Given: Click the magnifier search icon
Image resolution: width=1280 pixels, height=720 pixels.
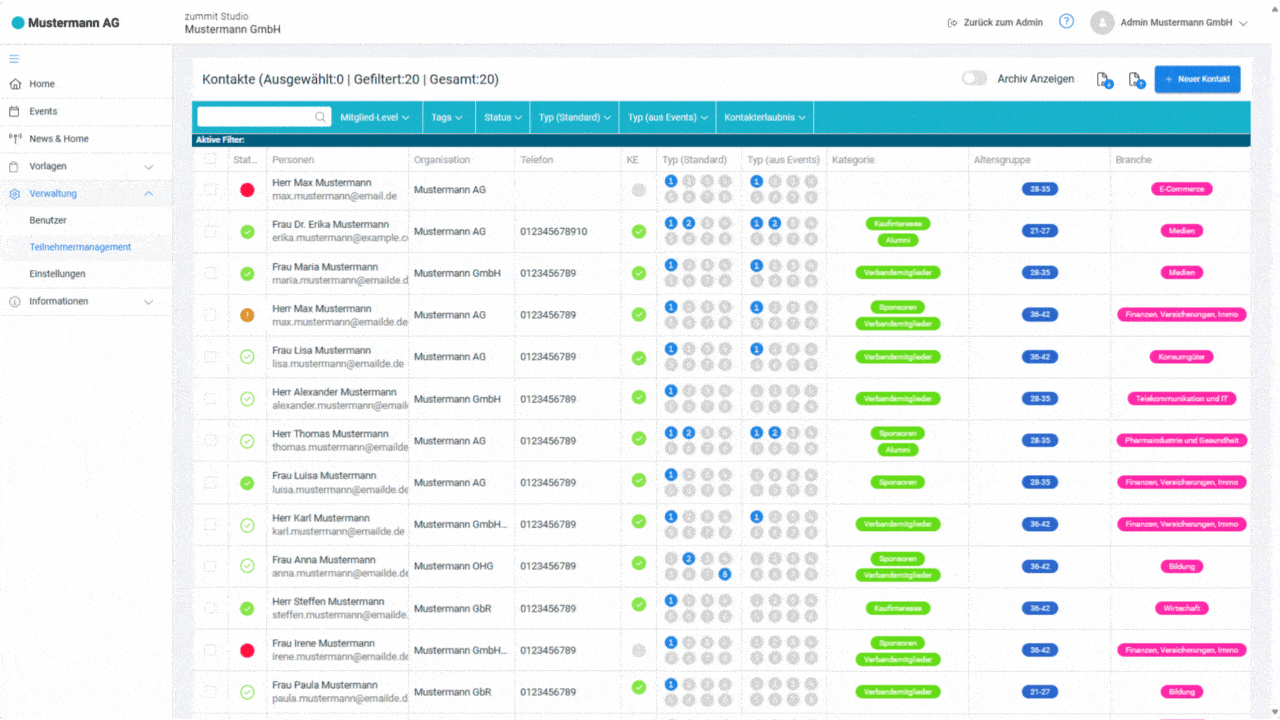Looking at the screenshot, I should point(321,117).
